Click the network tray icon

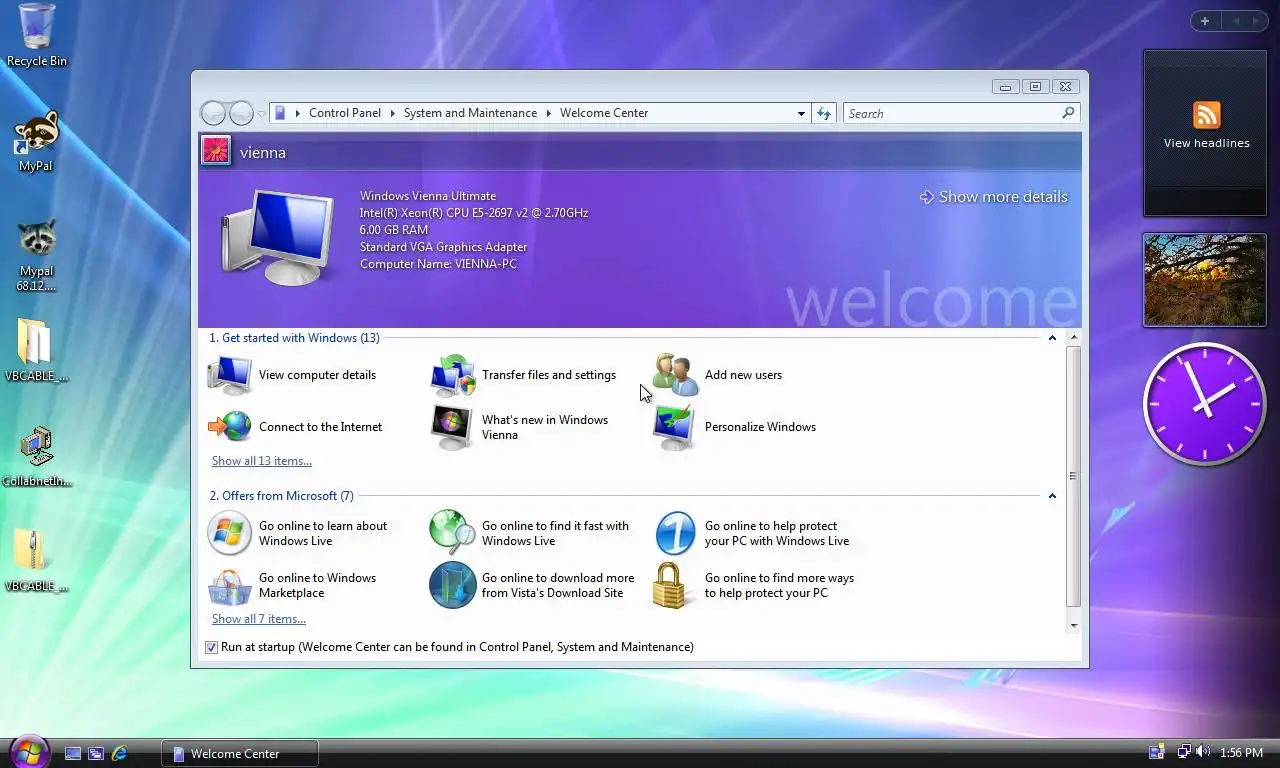click(1183, 752)
